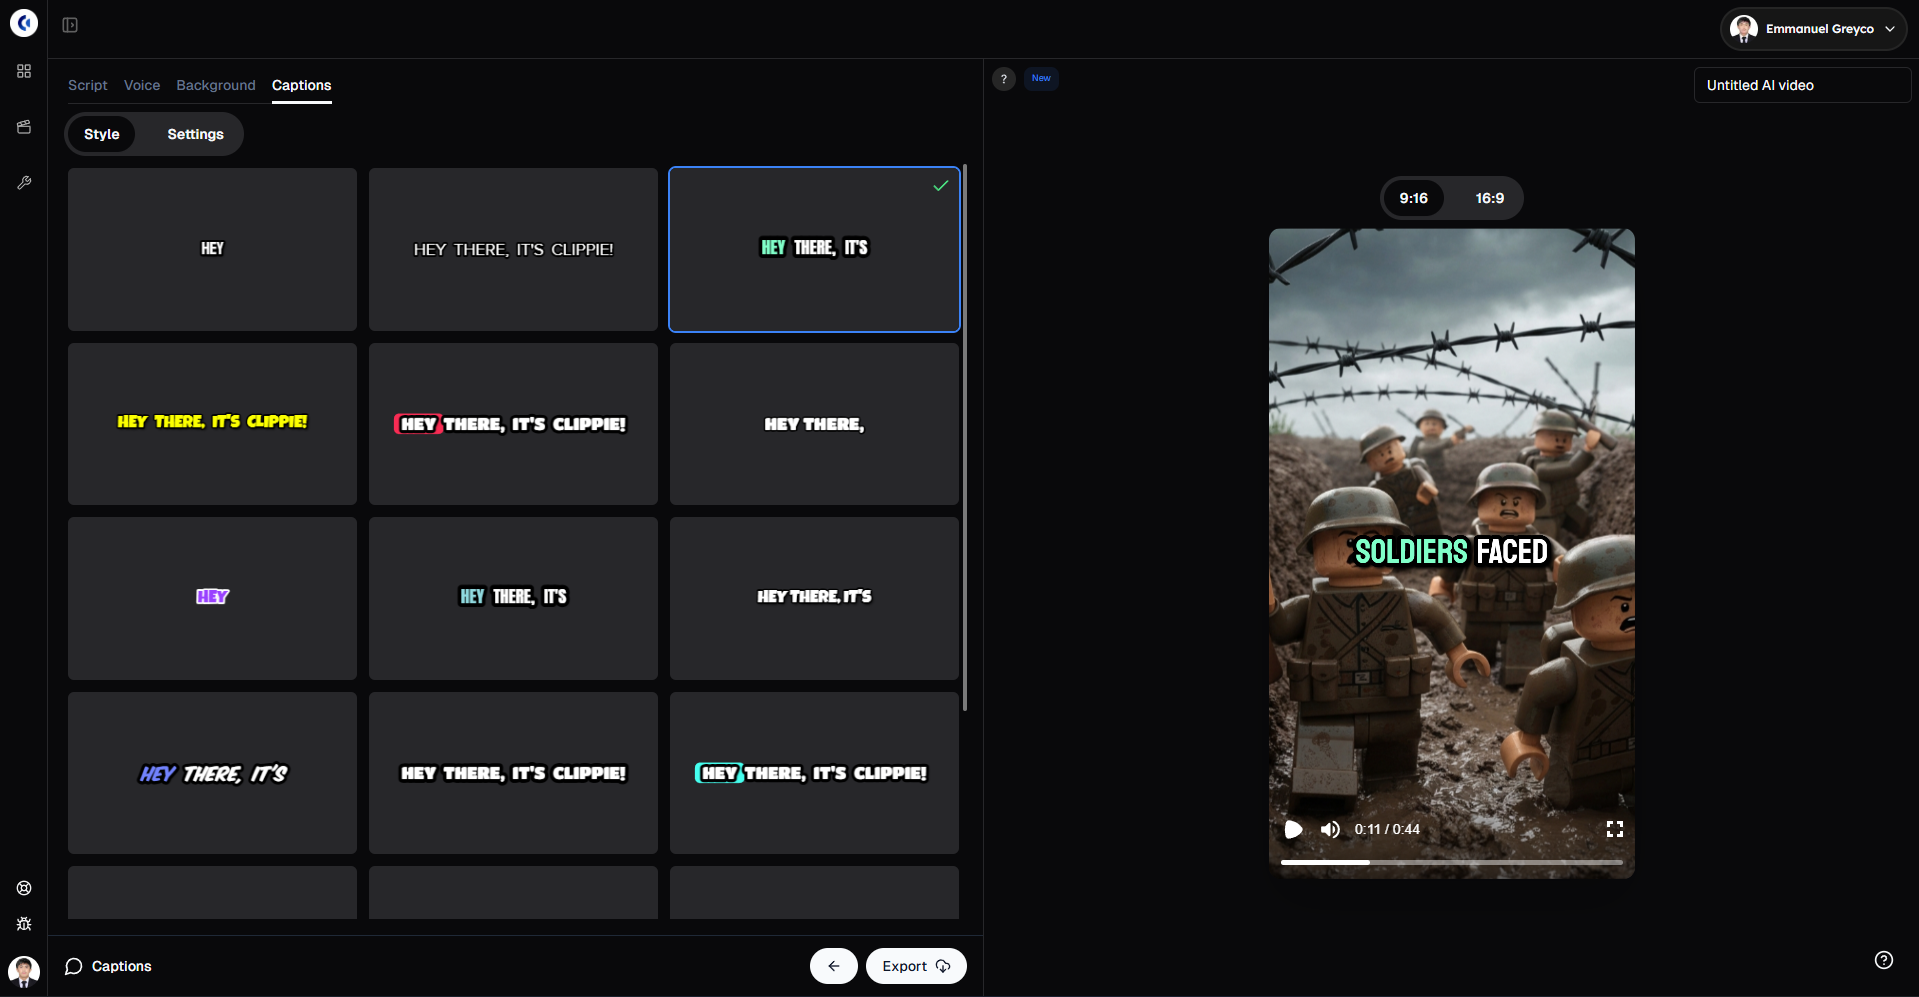Choose the yellow caption style
The height and width of the screenshot is (997, 1919).
[212, 424]
